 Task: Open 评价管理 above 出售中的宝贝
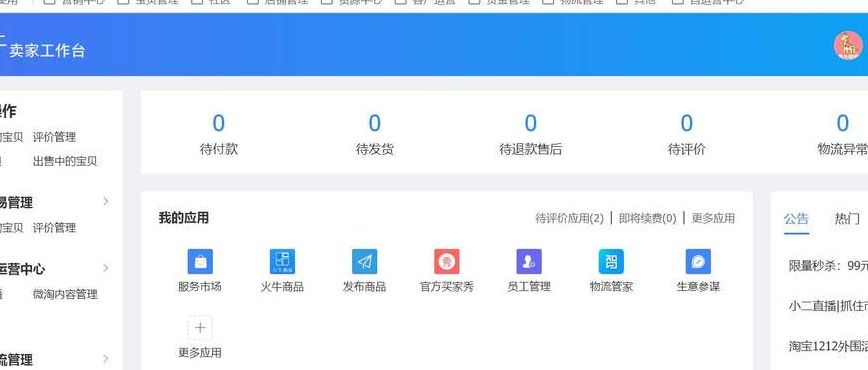pyautogui.click(x=54, y=137)
